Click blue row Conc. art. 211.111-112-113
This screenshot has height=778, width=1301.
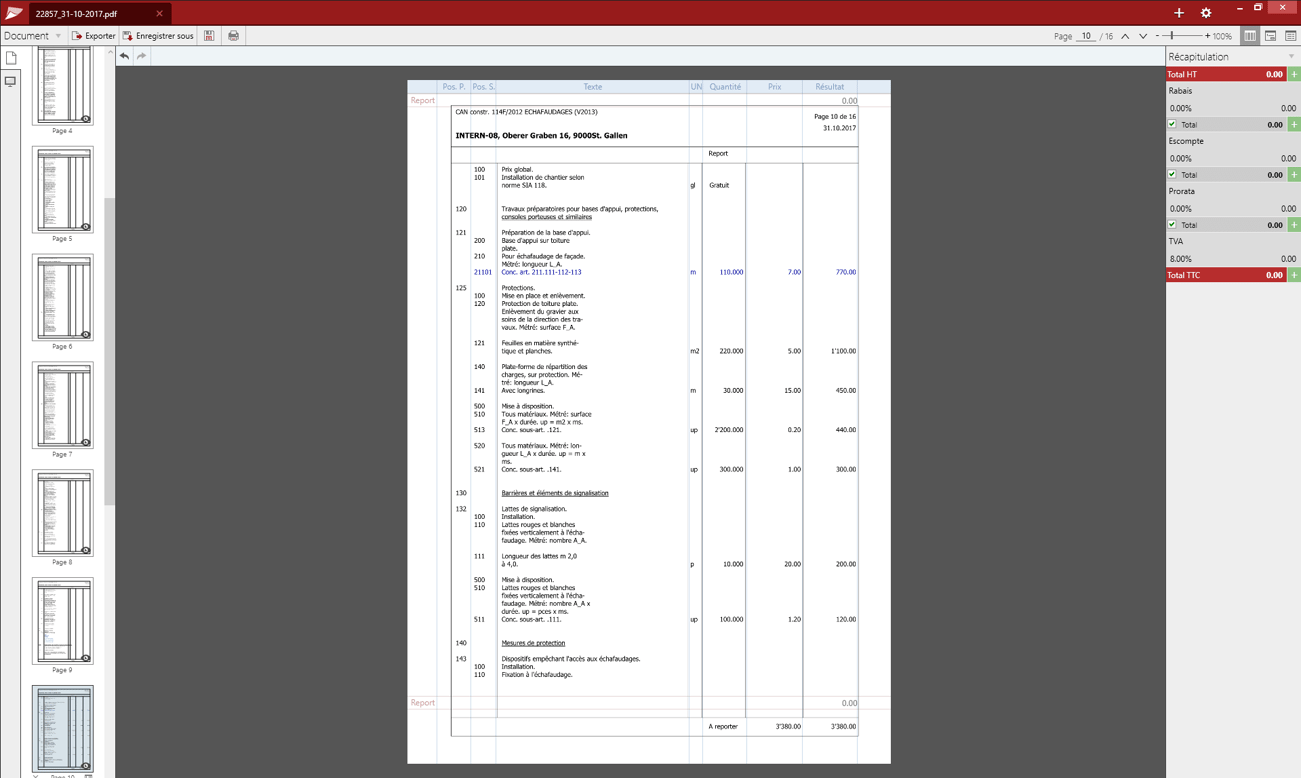[x=541, y=272]
